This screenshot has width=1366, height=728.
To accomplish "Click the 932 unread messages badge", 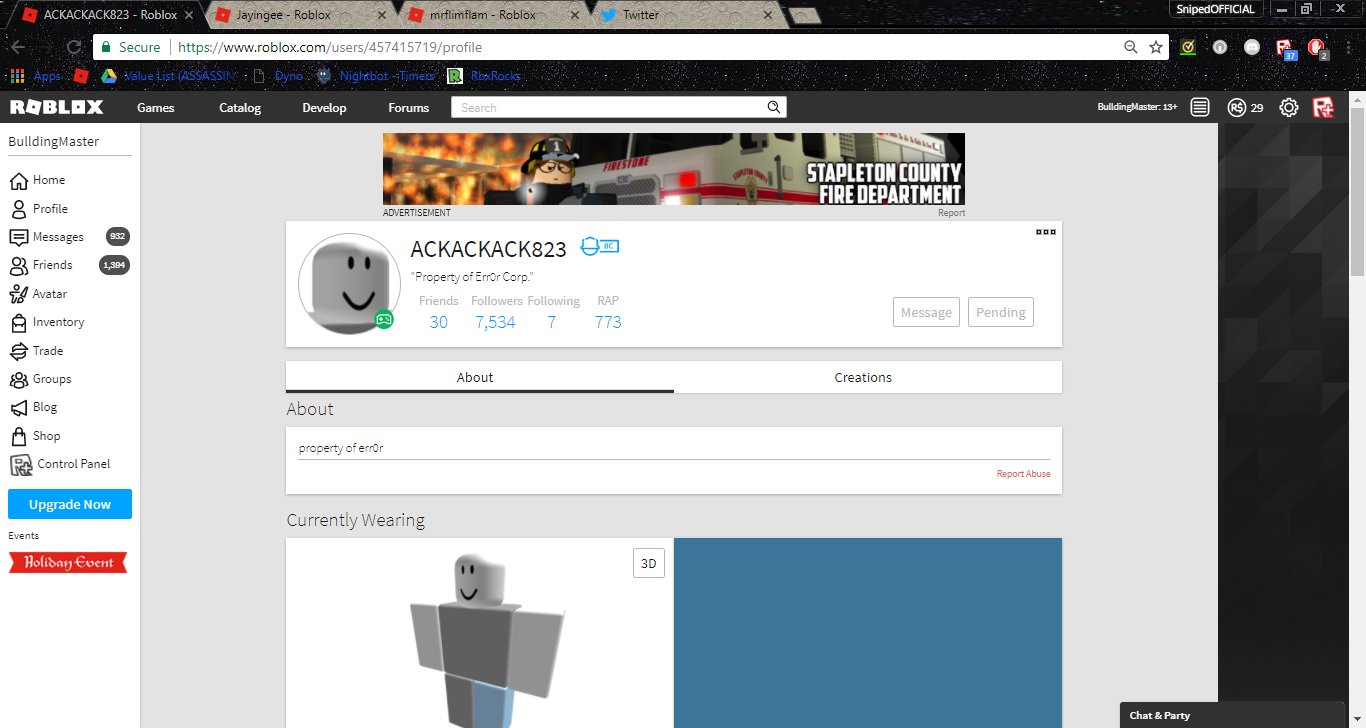I will [118, 237].
